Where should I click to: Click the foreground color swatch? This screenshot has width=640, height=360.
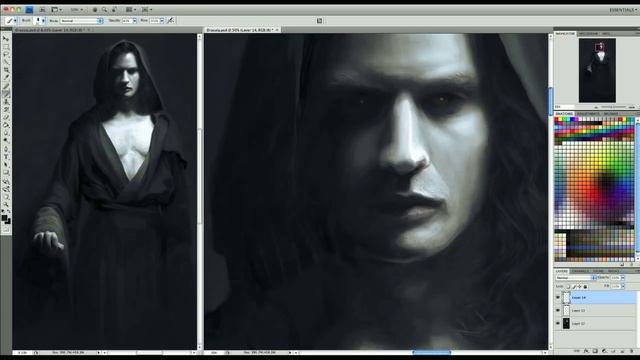pyautogui.click(x=4, y=218)
